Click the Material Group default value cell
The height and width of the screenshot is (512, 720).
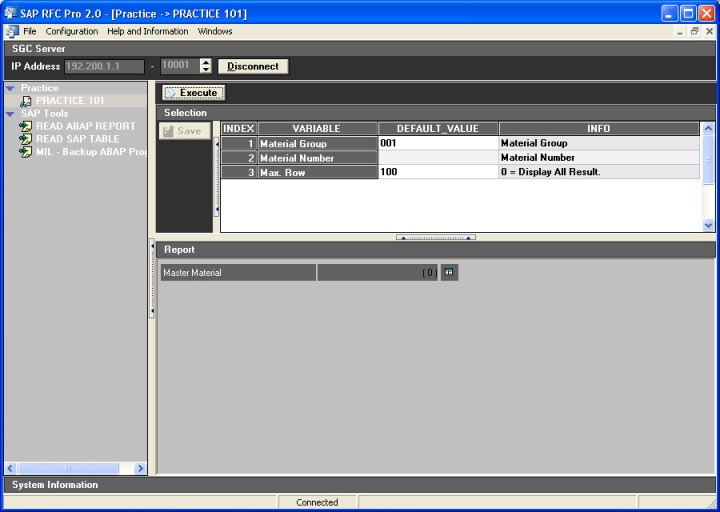438,143
